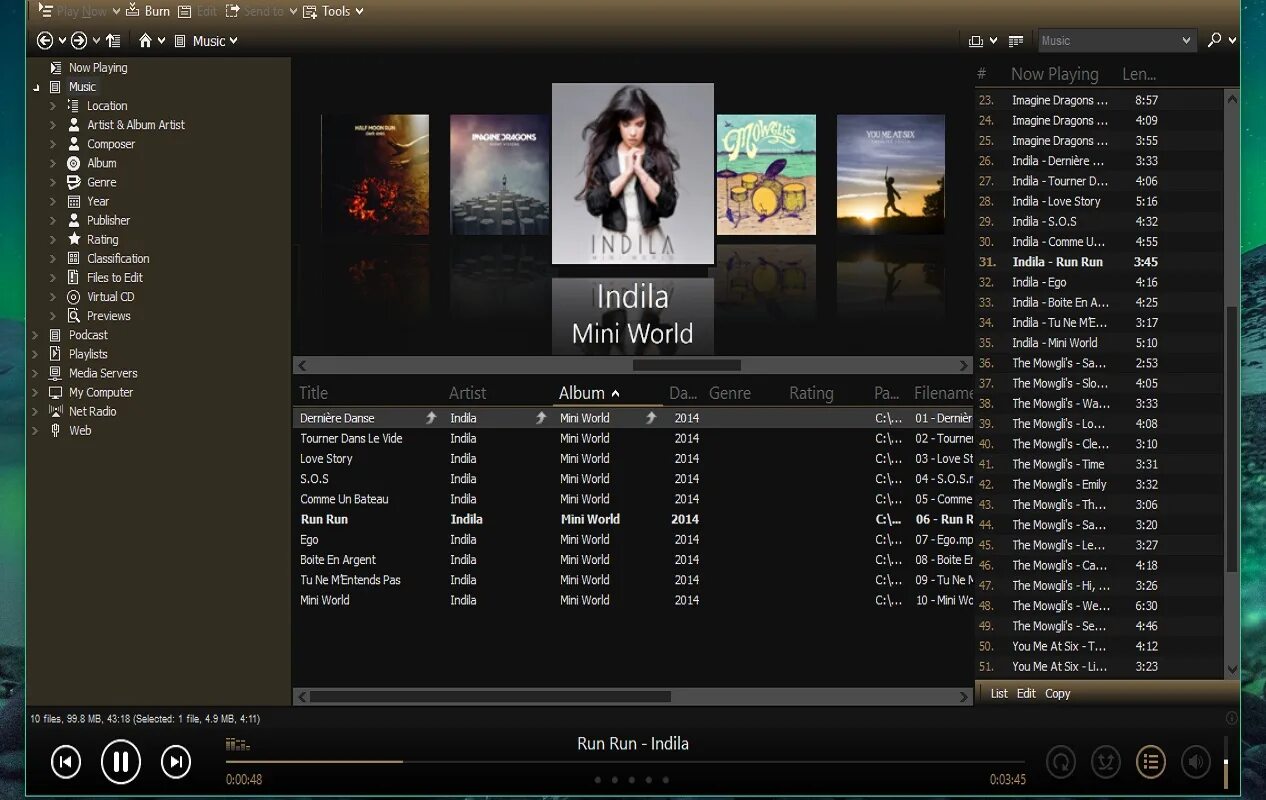Expand the Podcast node
Viewport: 1266px width, 800px height.
click(35, 335)
